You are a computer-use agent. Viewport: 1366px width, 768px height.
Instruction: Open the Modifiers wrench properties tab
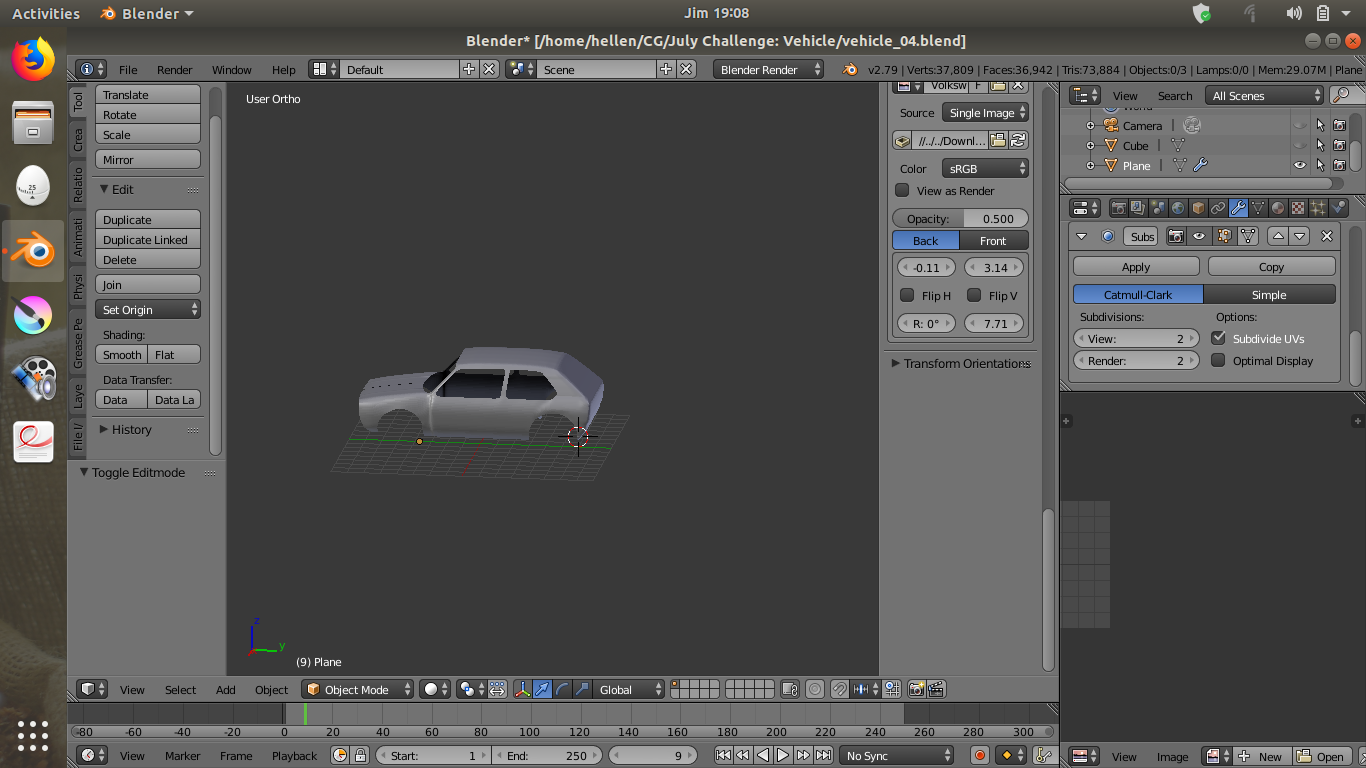click(1238, 208)
